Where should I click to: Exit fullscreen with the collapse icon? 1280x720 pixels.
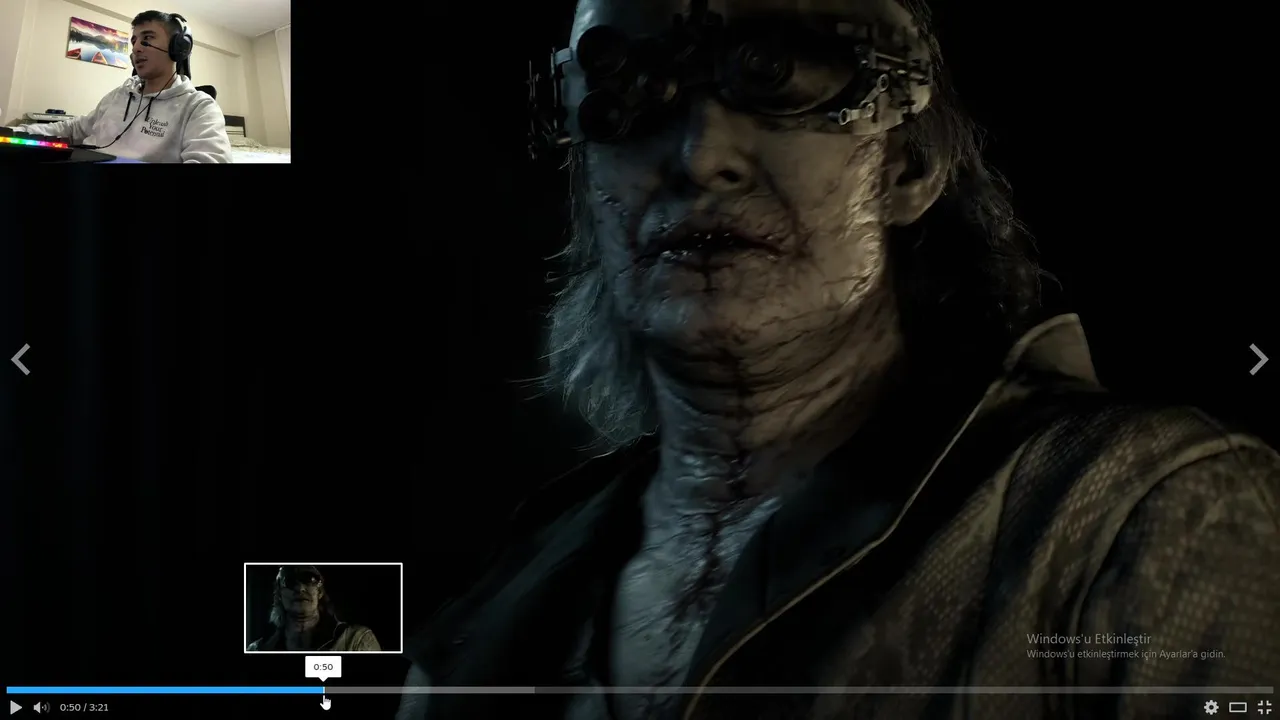[1264, 707]
